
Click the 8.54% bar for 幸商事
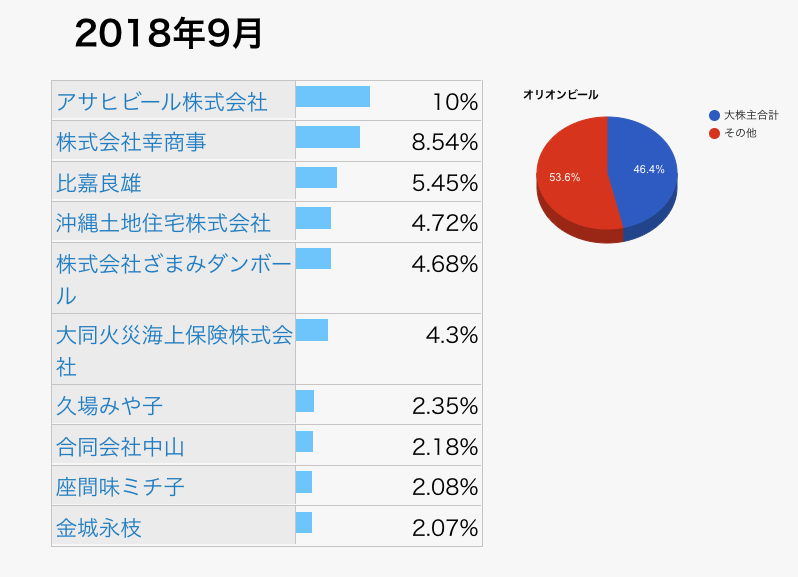328,137
